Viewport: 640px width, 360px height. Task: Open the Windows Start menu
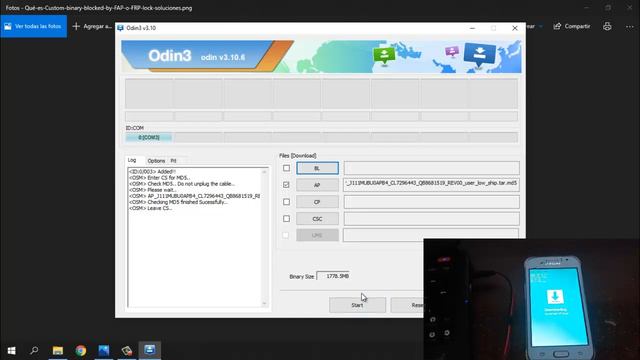(11, 350)
